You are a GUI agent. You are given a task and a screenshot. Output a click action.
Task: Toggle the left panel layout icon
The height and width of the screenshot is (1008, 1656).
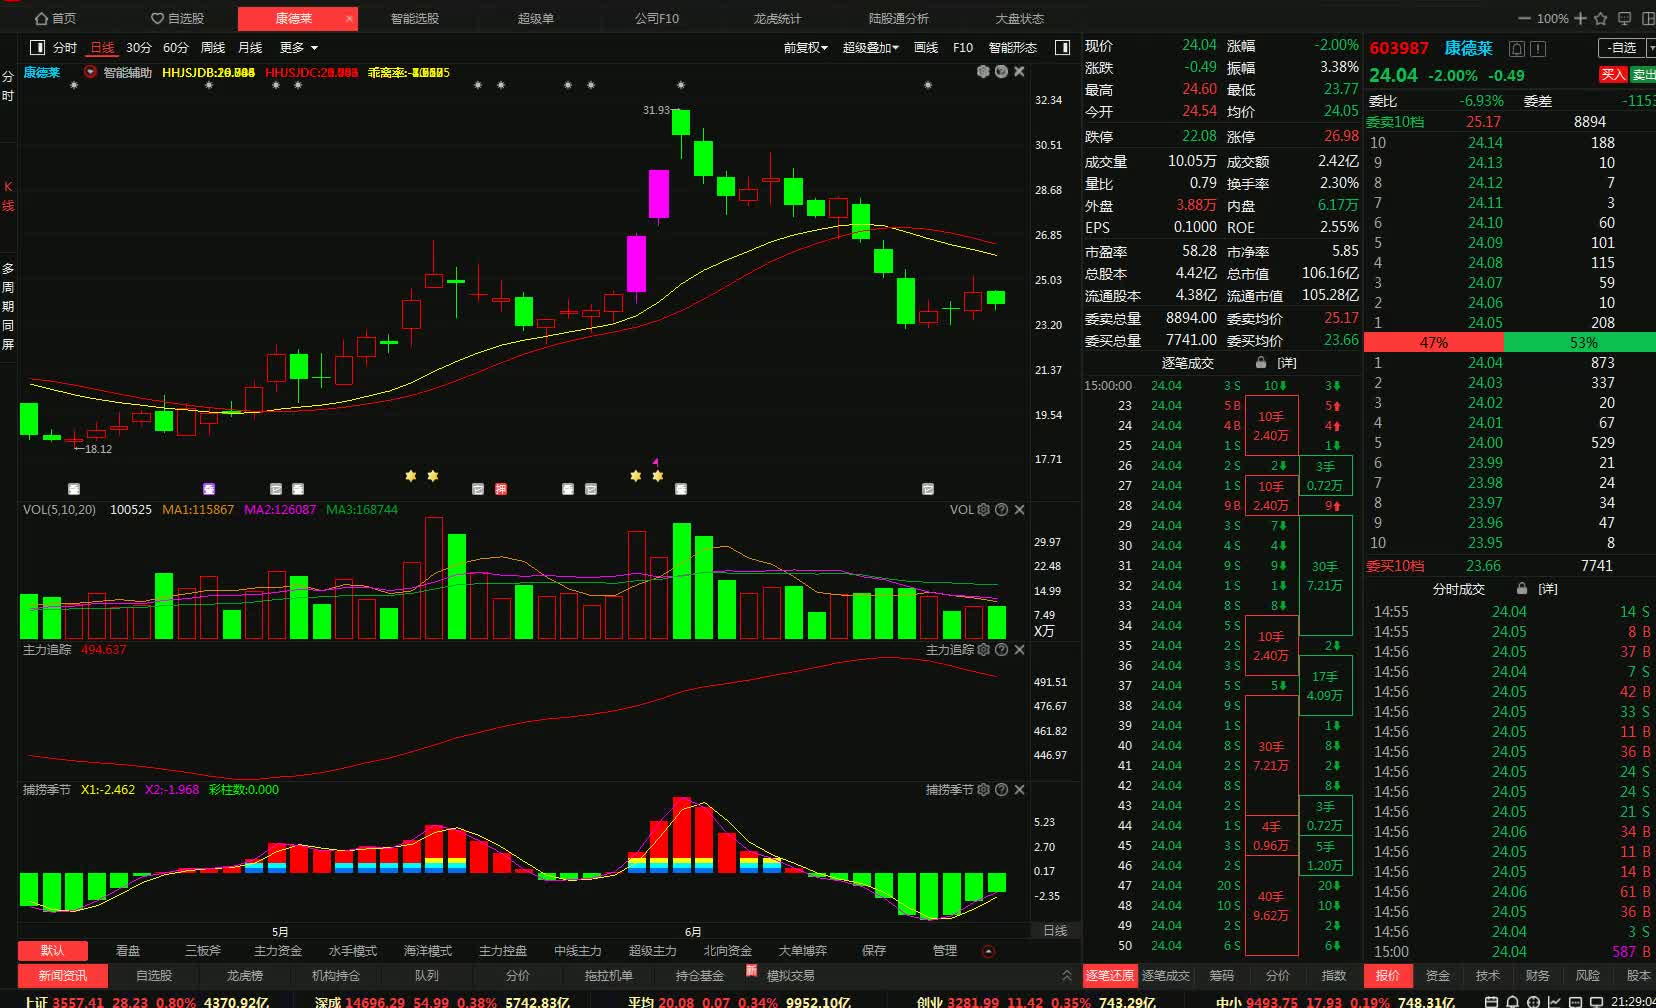[x=37, y=47]
